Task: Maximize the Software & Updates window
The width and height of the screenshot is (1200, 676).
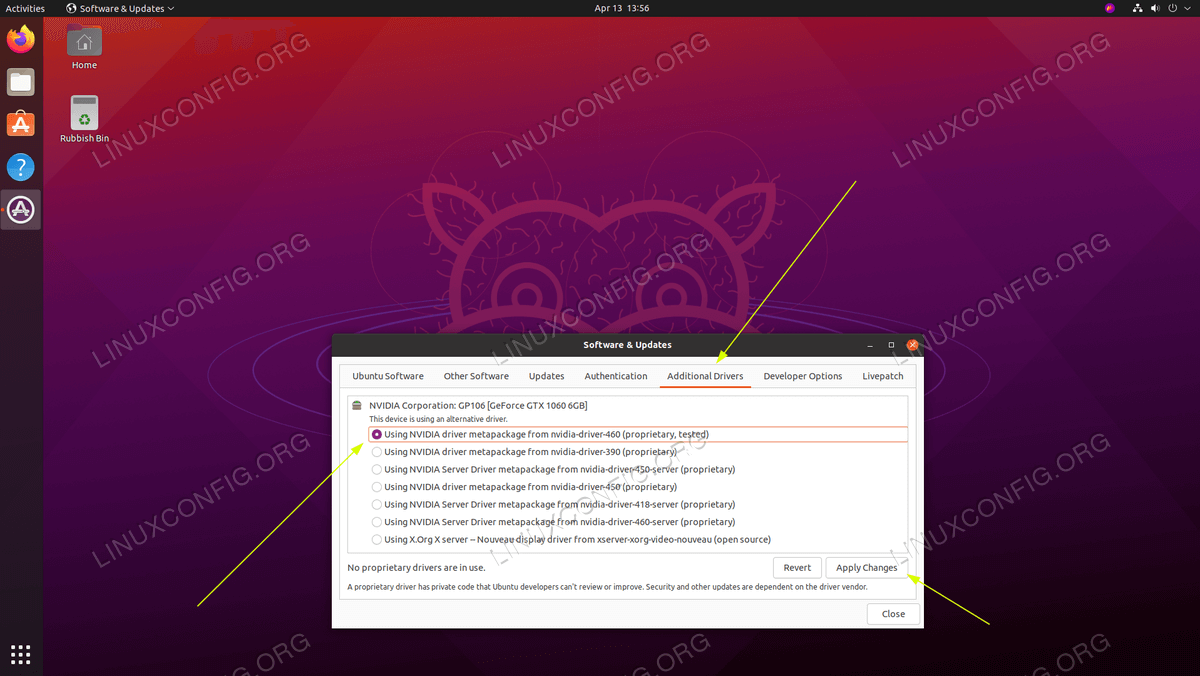Action: tap(891, 345)
